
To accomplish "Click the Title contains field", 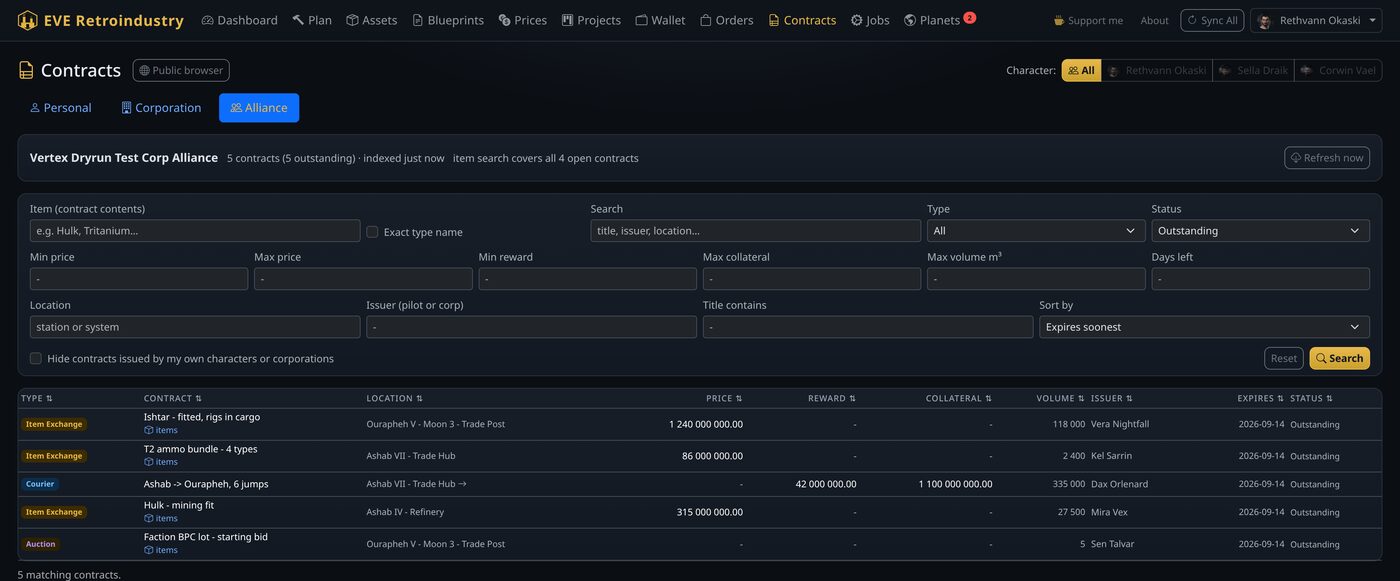I will (868, 327).
